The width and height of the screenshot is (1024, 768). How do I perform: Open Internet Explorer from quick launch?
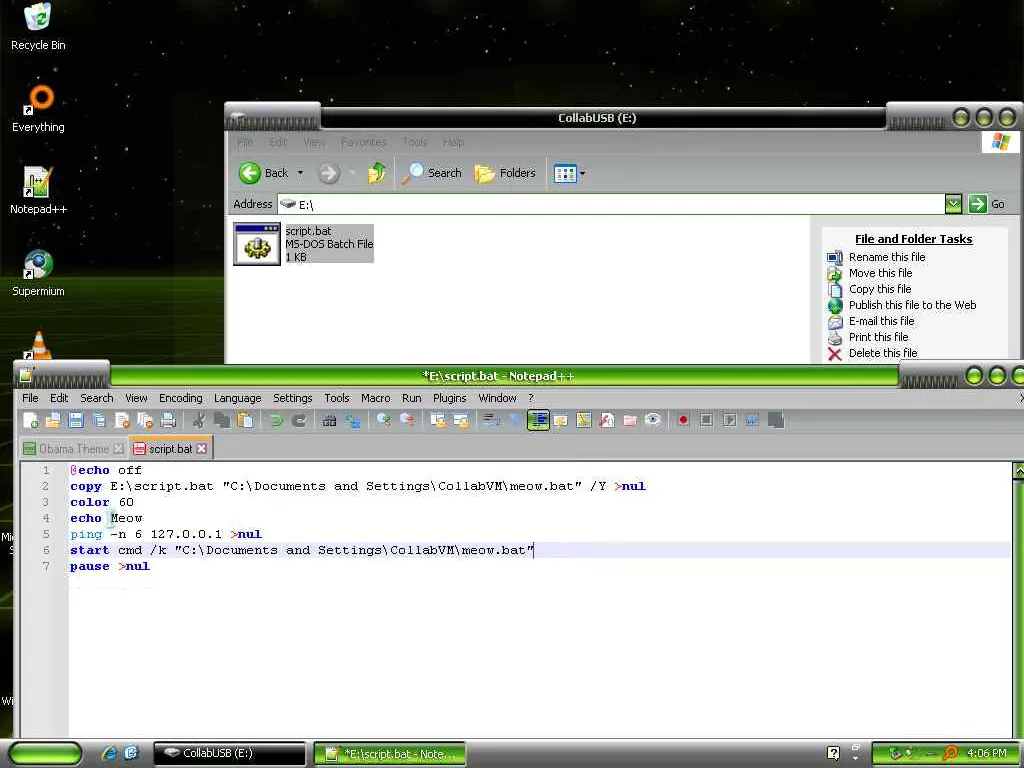(x=109, y=754)
